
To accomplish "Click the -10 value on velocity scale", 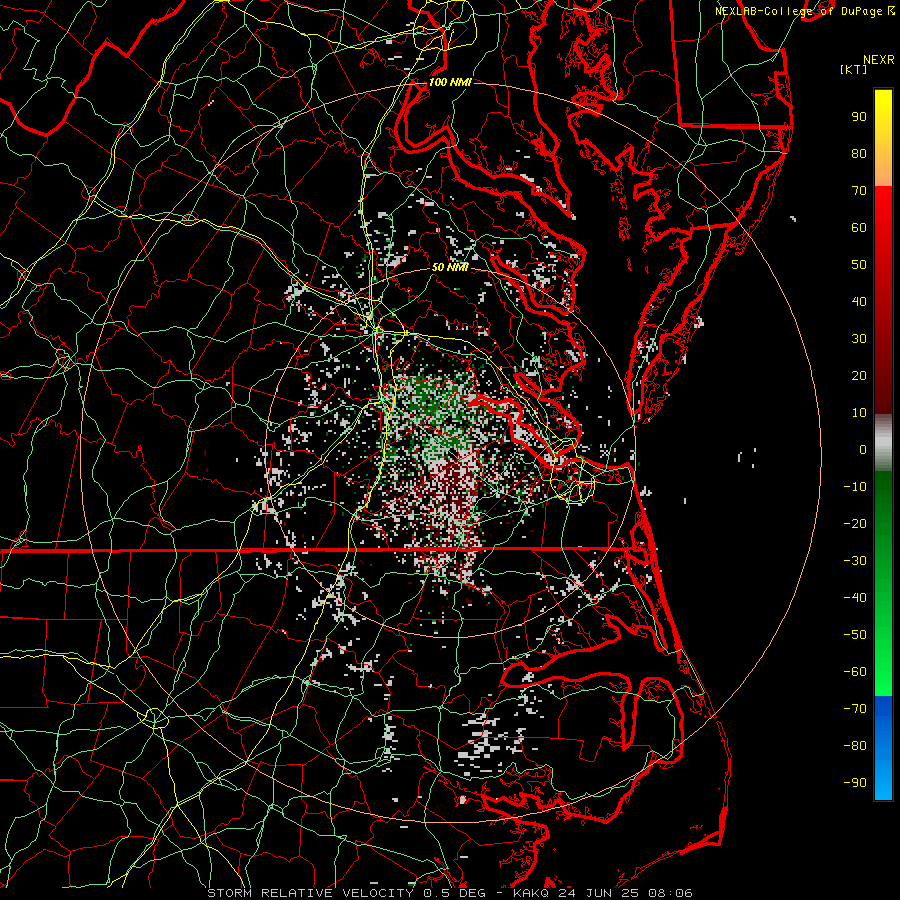I will tap(855, 487).
